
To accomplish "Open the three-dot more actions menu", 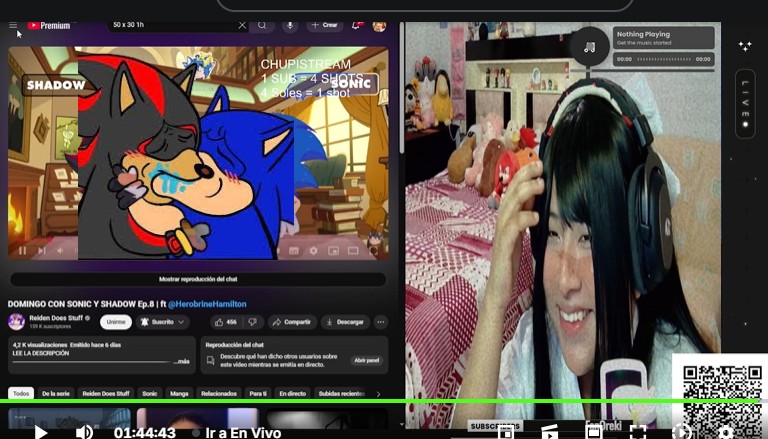I will click(381, 322).
